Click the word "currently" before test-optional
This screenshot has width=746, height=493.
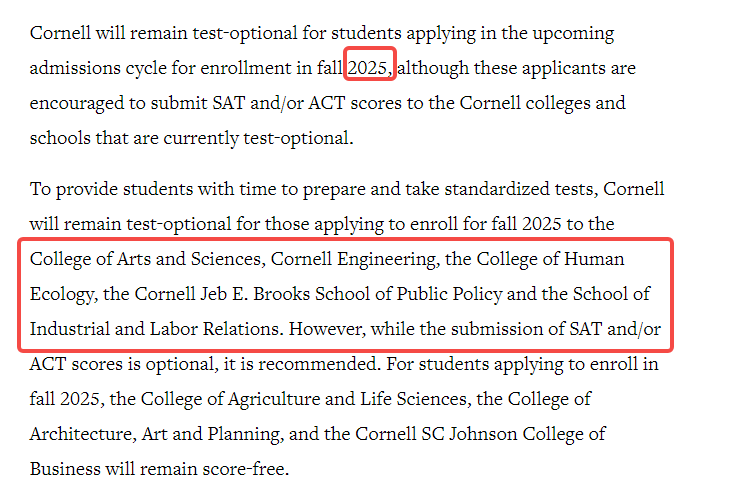201,138
